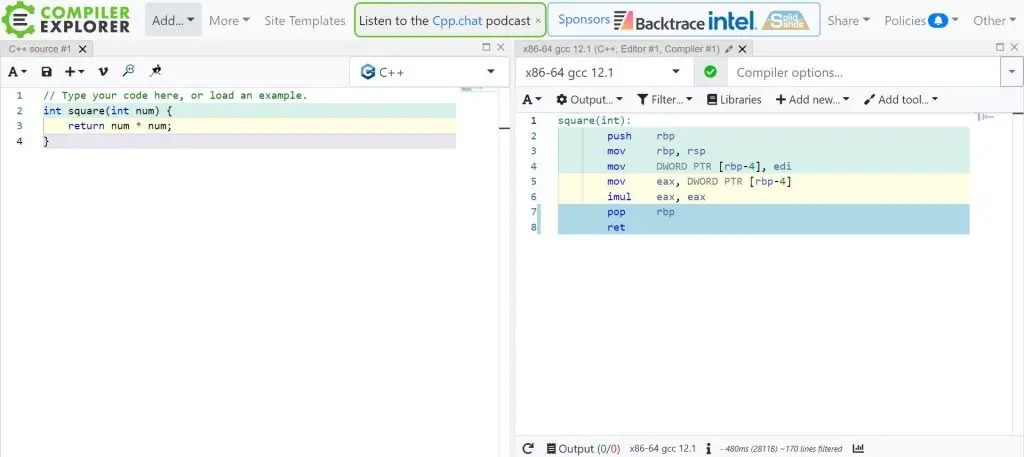Open the Cpp.chat link

457,21
